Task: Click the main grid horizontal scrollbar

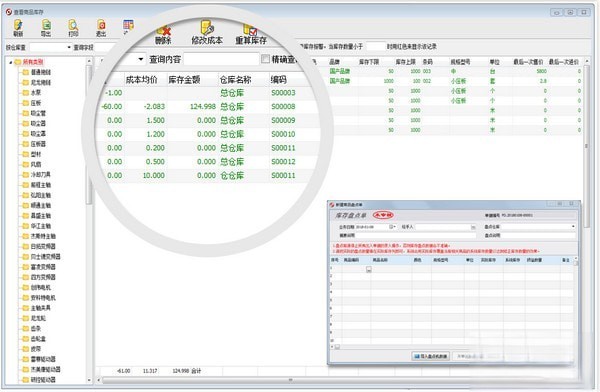Action: click(290, 380)
